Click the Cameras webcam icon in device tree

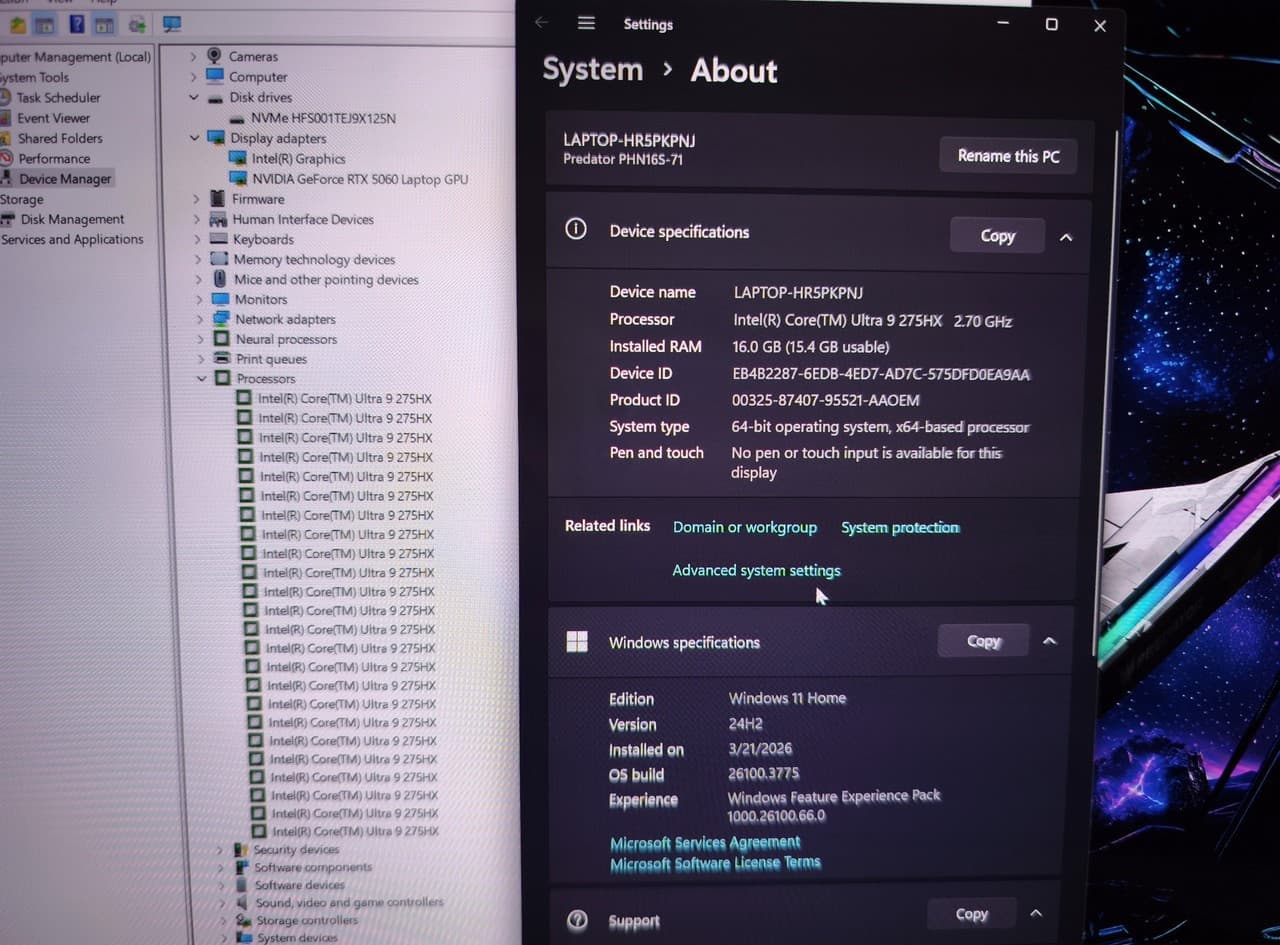(x=215, y=56)
